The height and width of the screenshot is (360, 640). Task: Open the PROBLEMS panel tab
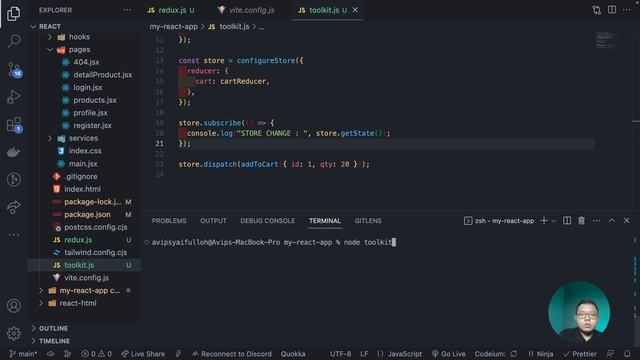point(169,220)
